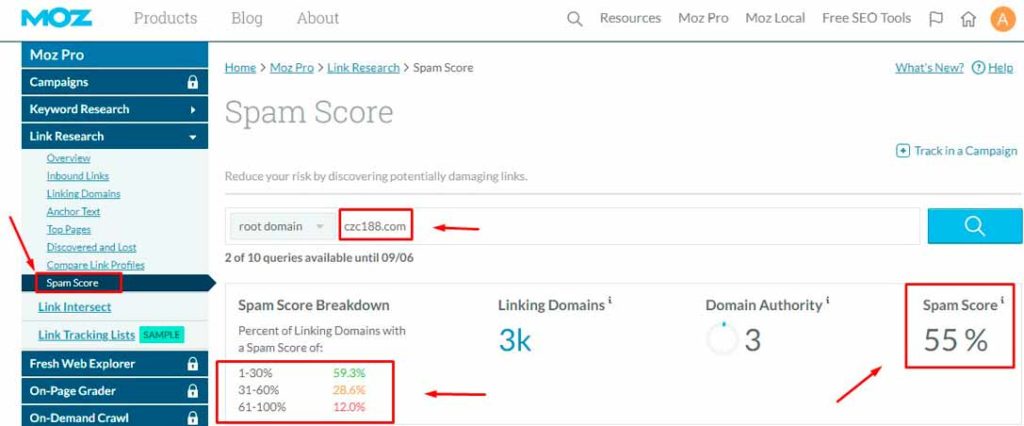Screen dimensions: 1024x426
Task: Click the 61-100% range label
Action: [262, 407]
